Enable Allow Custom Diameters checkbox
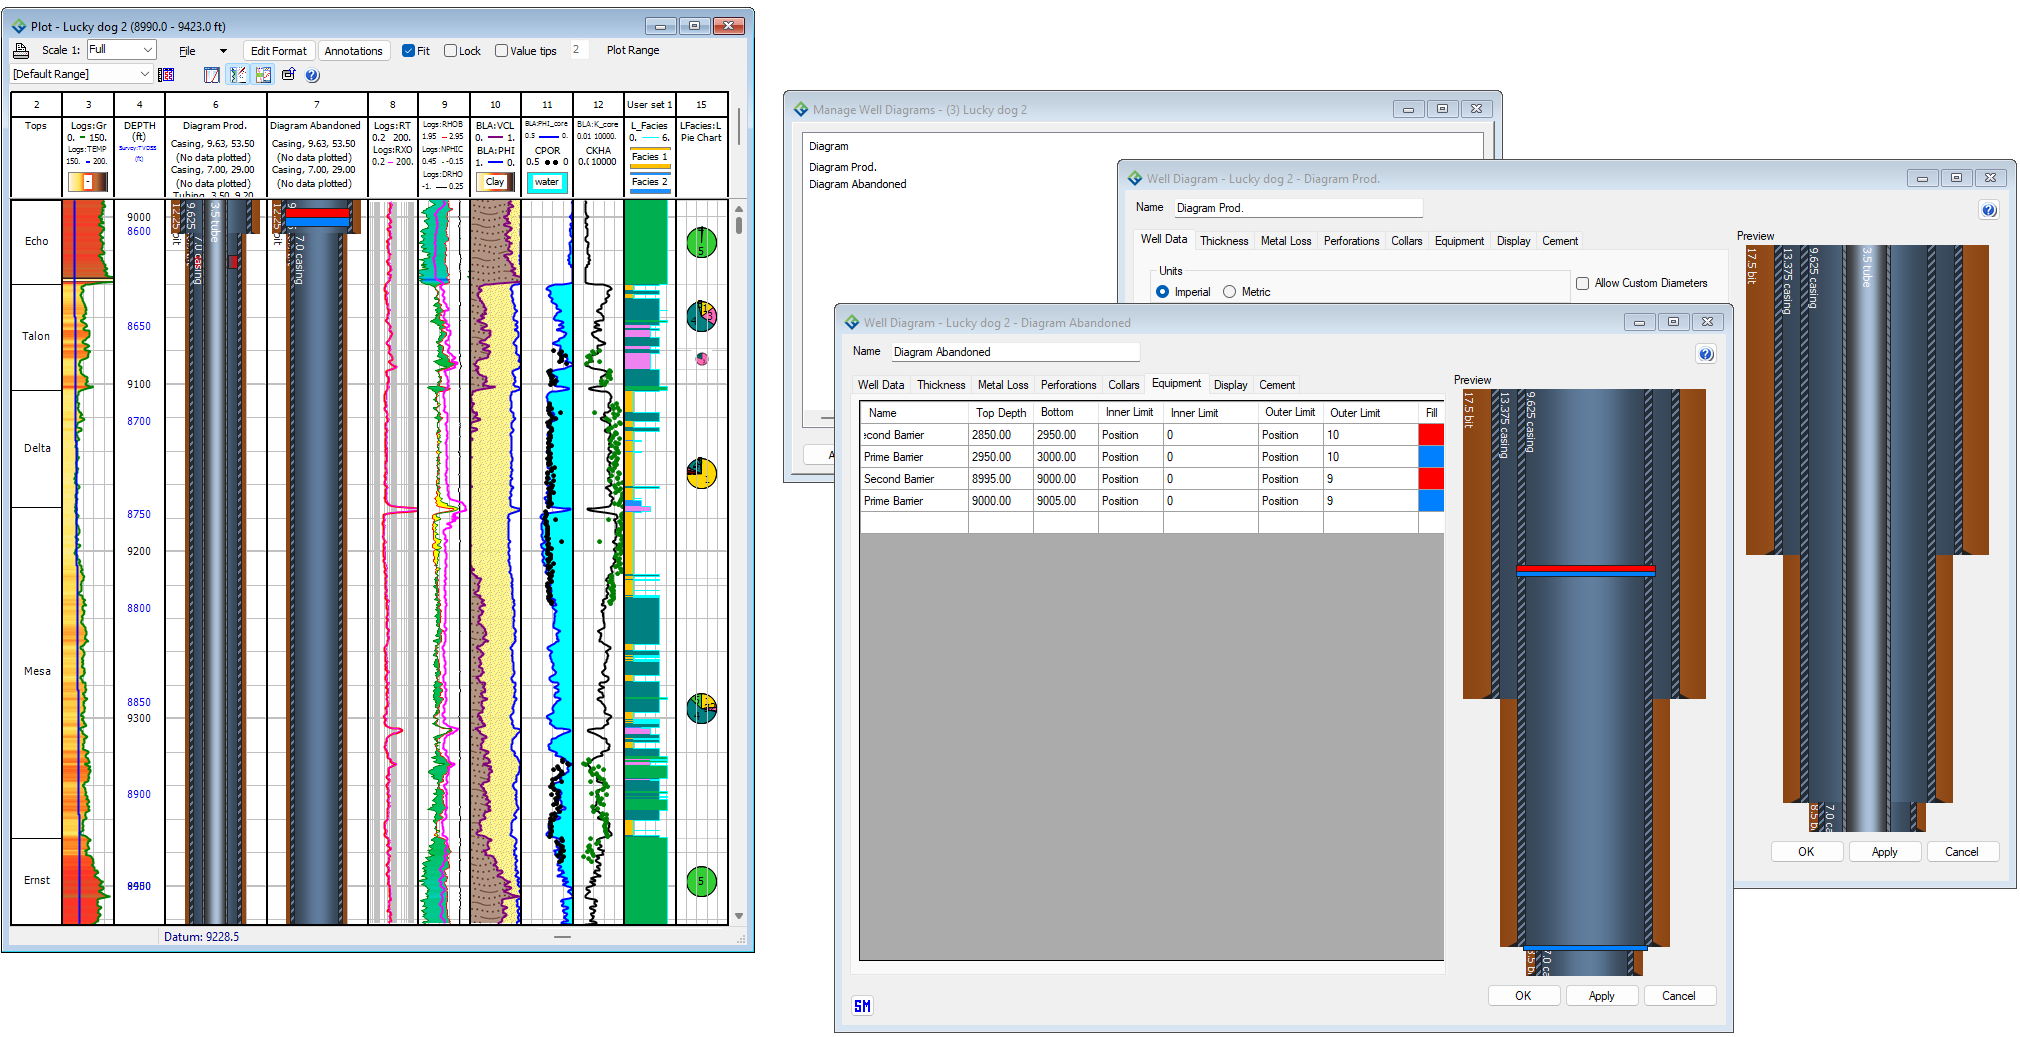2020x1037 pixels. point(1582,284)
